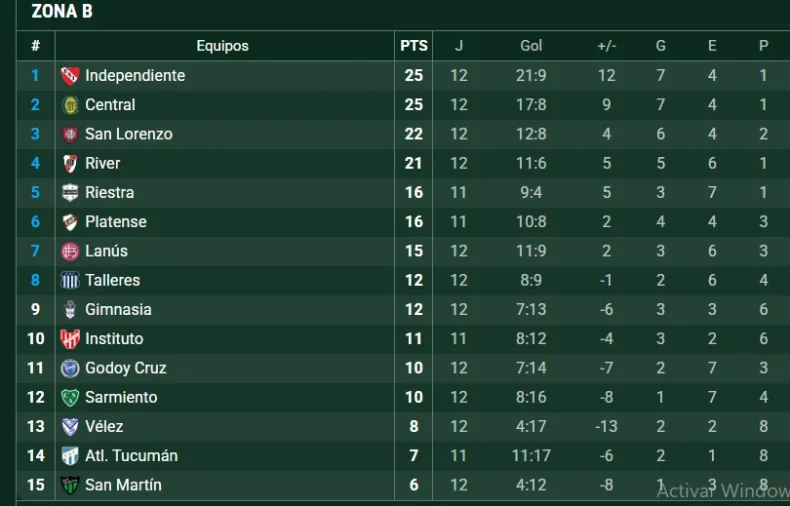Click the Independiente team crest icon
Viewport: 790px width, 506px height.
tap(70, 75)
